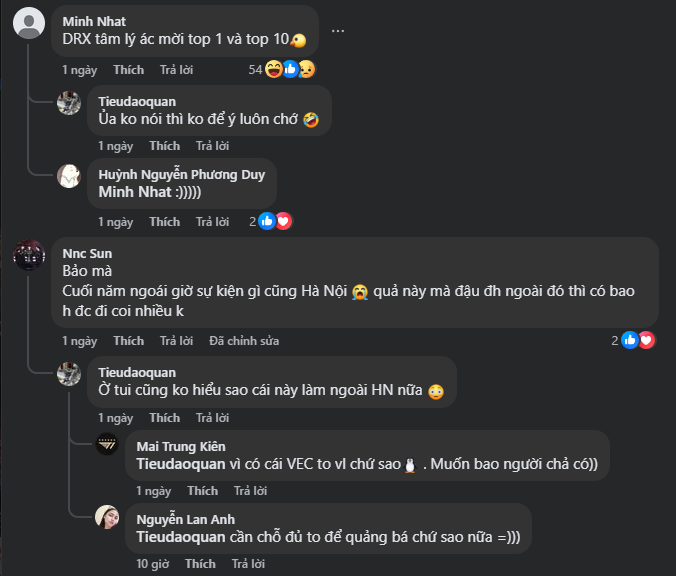
Task: Like Nguyễn Lan Anh's reply
Action: (x=200, y=564)
